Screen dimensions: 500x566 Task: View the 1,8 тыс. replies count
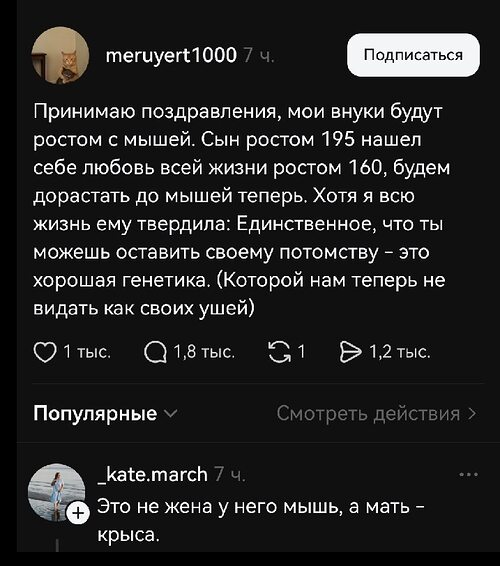(204, 352)
